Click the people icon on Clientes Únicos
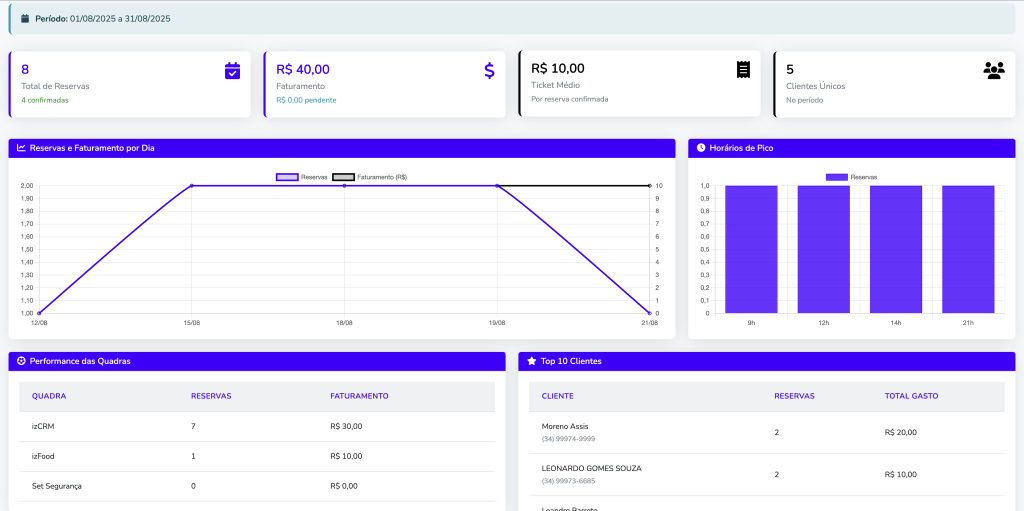Viewport: 1024px width, 511px height. click(993, 70)
